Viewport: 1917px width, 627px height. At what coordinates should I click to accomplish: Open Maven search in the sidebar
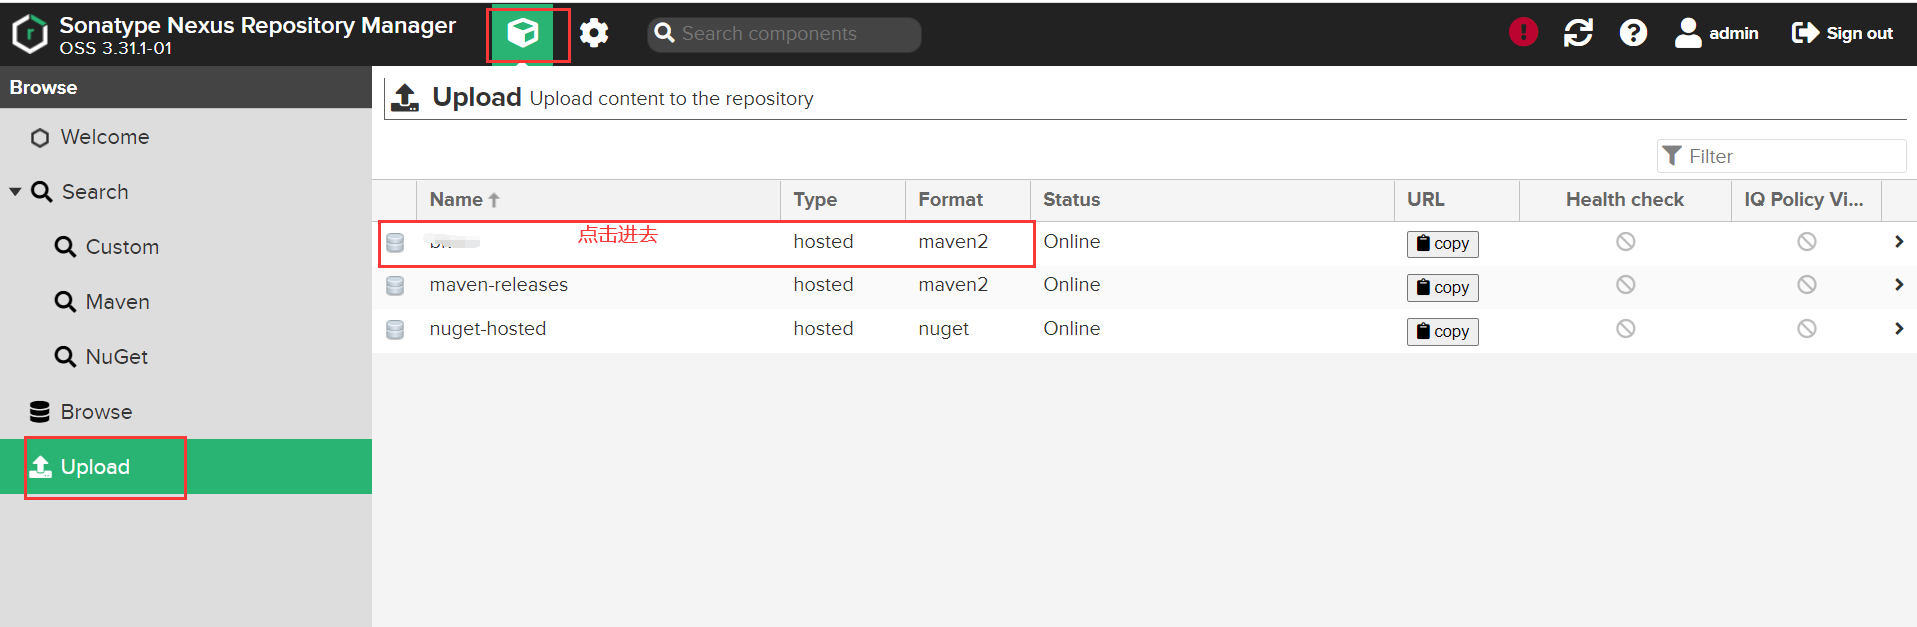pyautogui.click(x=117, y=302)
